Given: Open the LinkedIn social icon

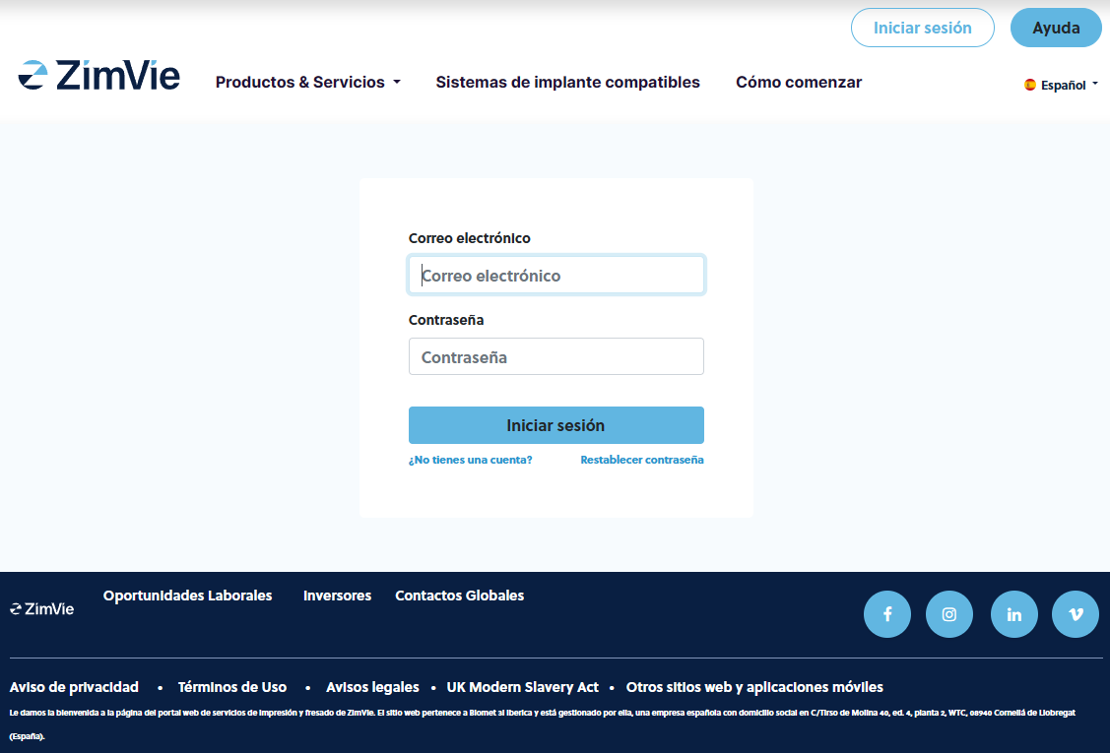Looking at the screenshot, I should [x=1014, y=614].
